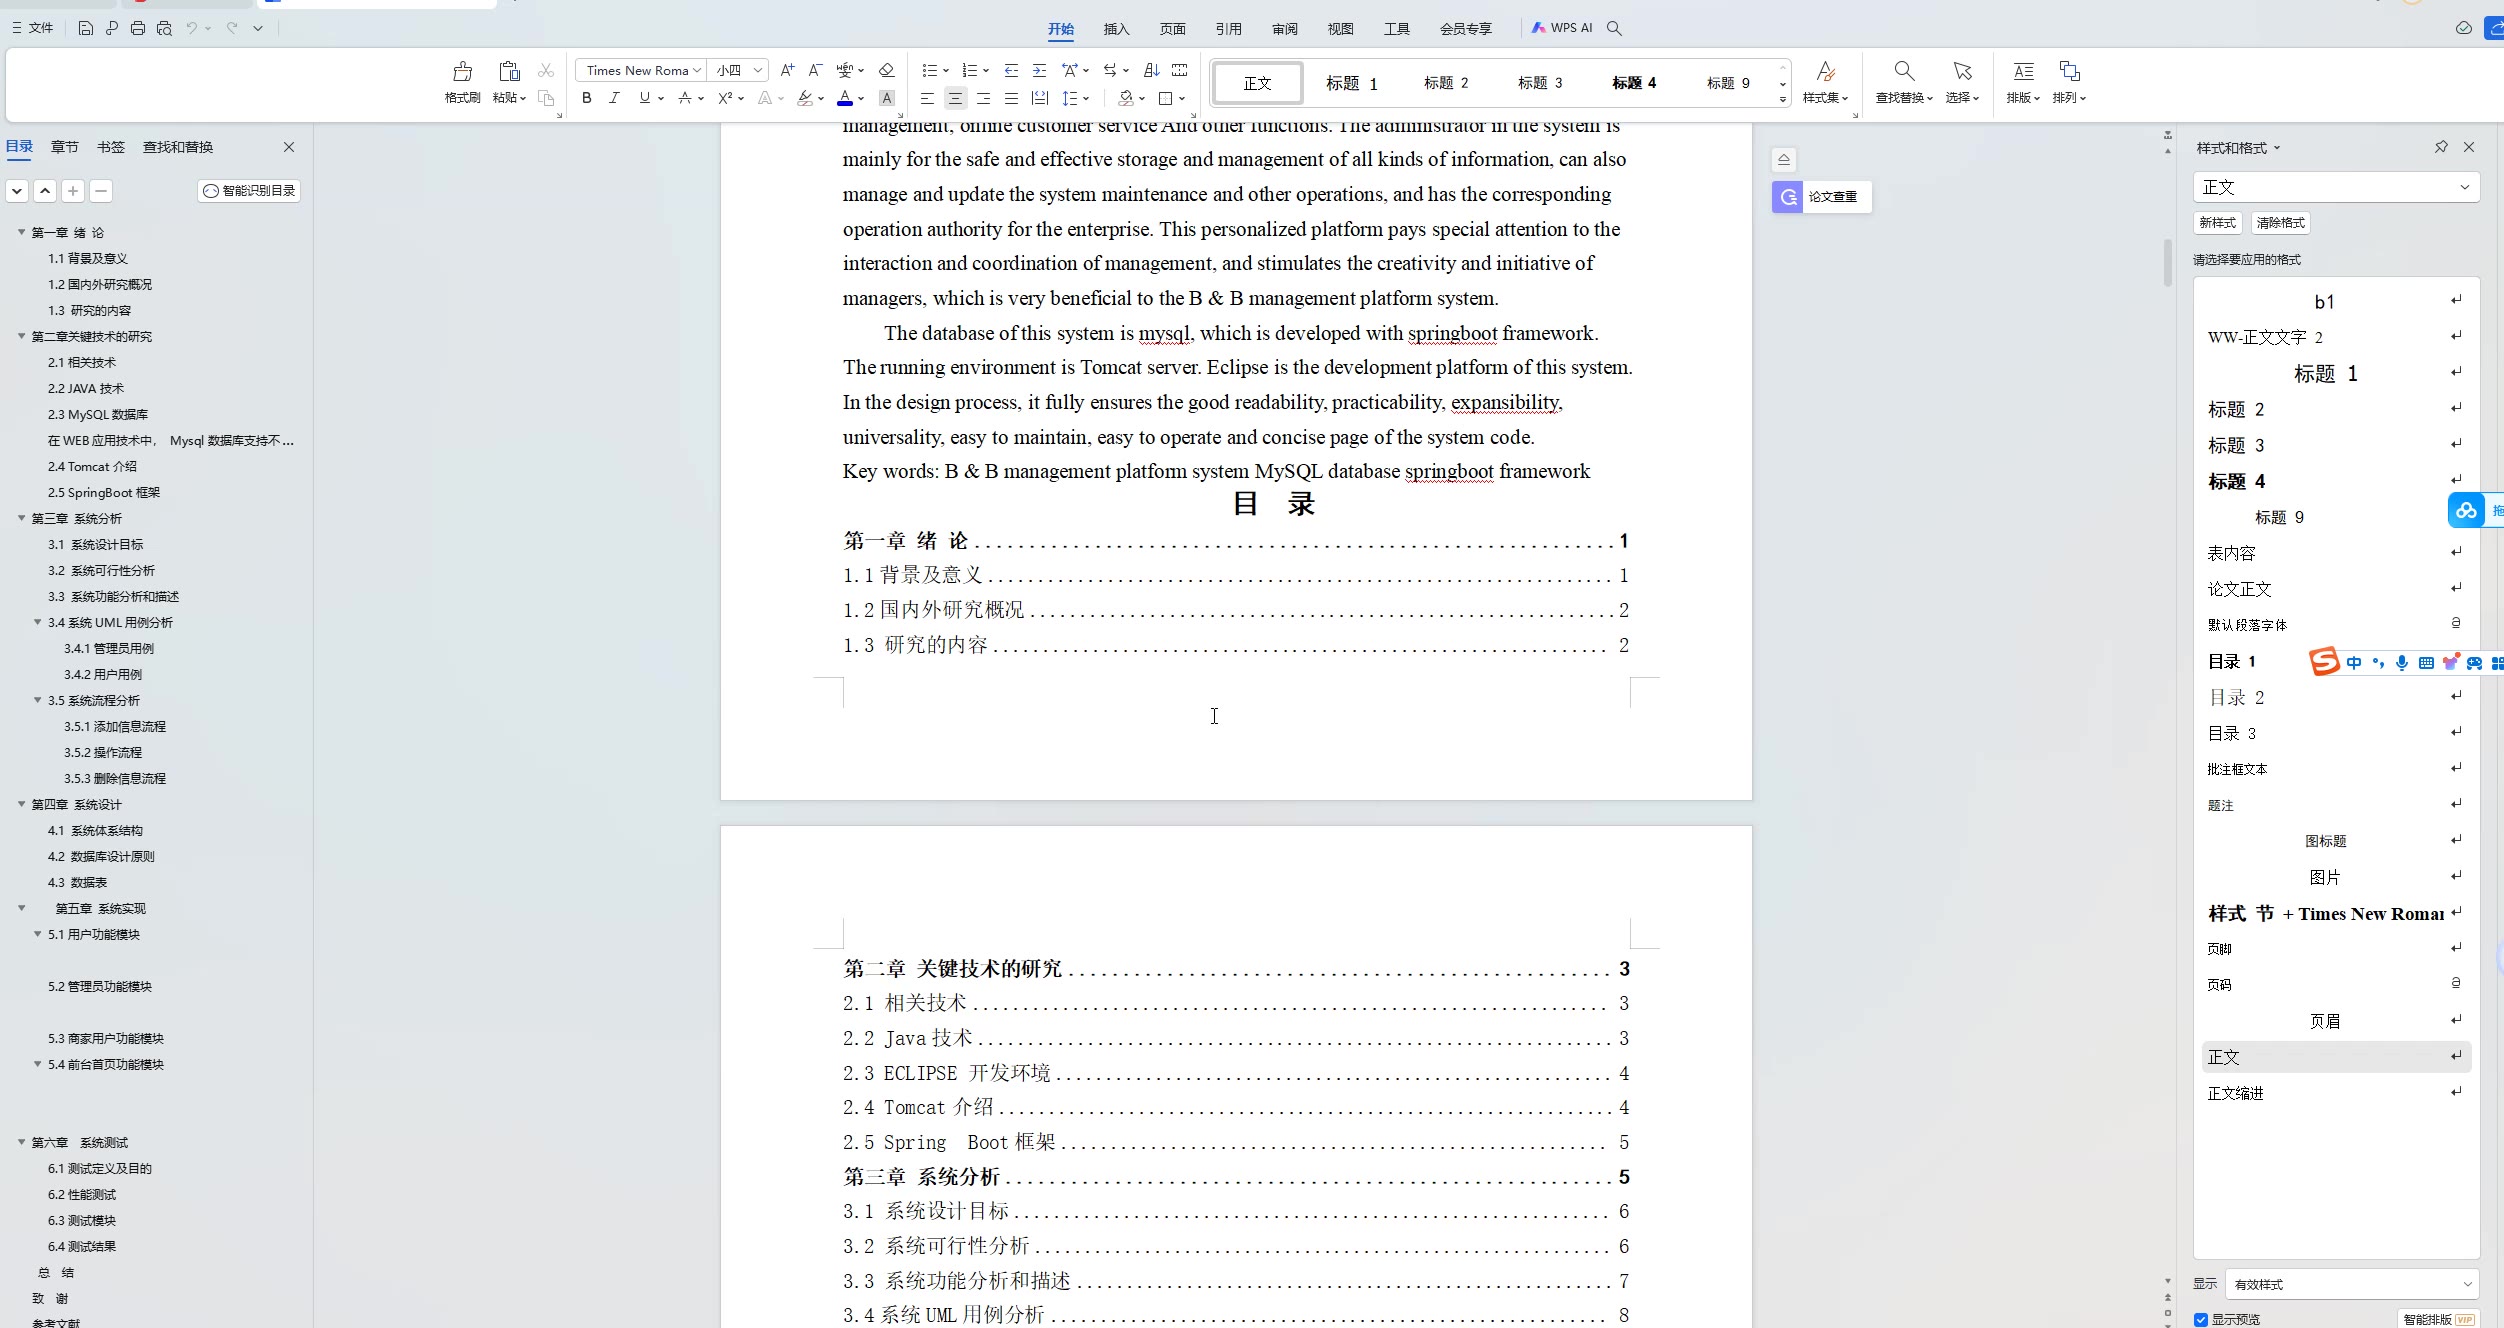The height and width of the screenshot is (1328, 2504).
Task: Collapse 3.4 系统 UML 用例分析 tree node
Action: point(37,622)
